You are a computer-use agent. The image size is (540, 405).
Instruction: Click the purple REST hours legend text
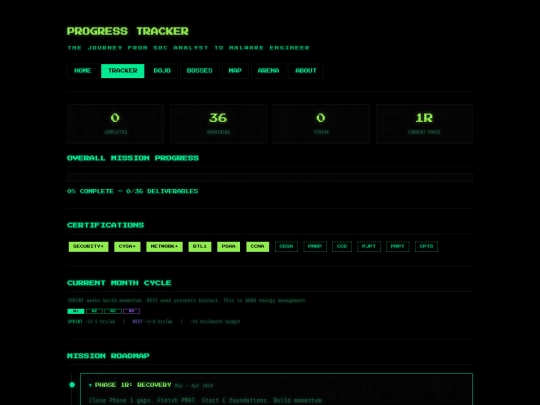[153, 322]
